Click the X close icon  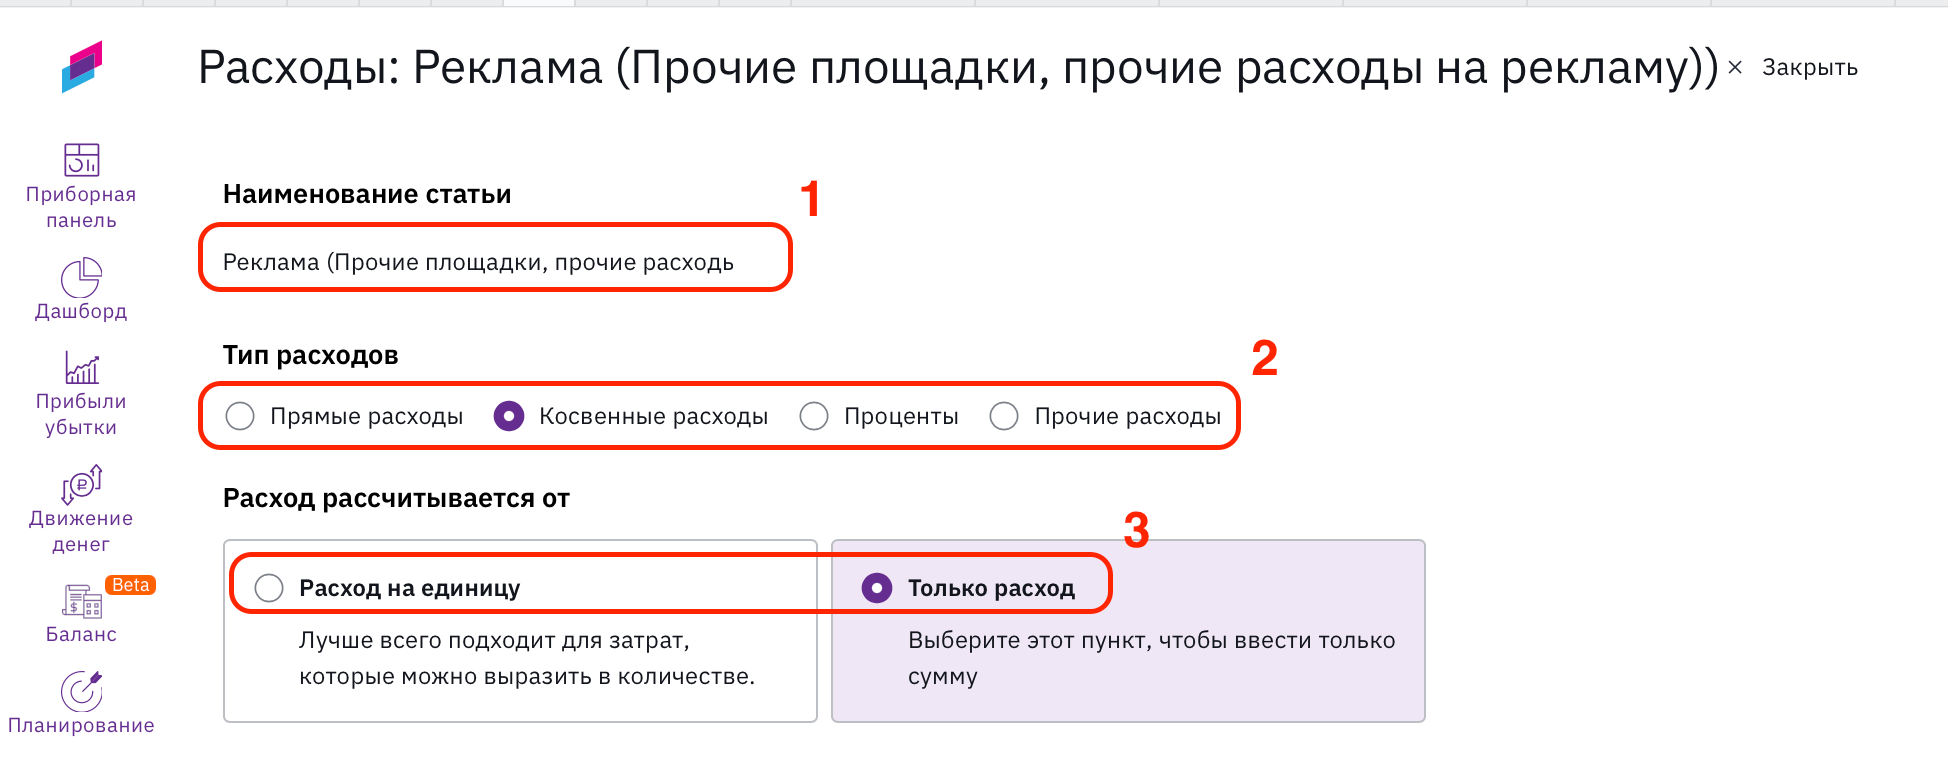(1735, 67)
